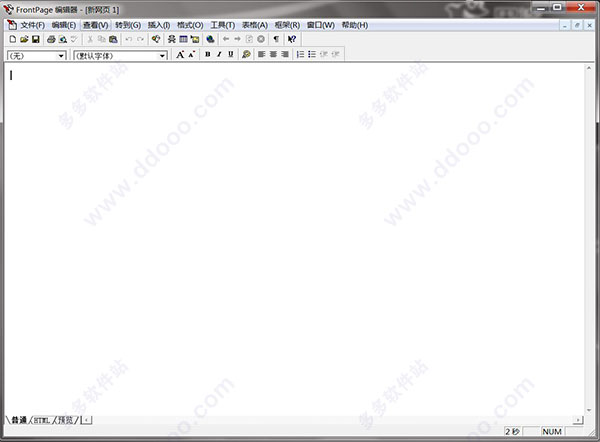
Task: Toggle paragraph marks with the ¶ icon
Action: [276, 39]
